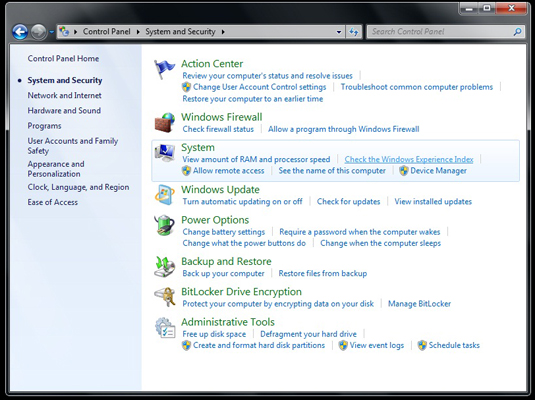Click shield icon next to Schedule tasks
This screenshot has width=535, height=400.
pos(422,345)
